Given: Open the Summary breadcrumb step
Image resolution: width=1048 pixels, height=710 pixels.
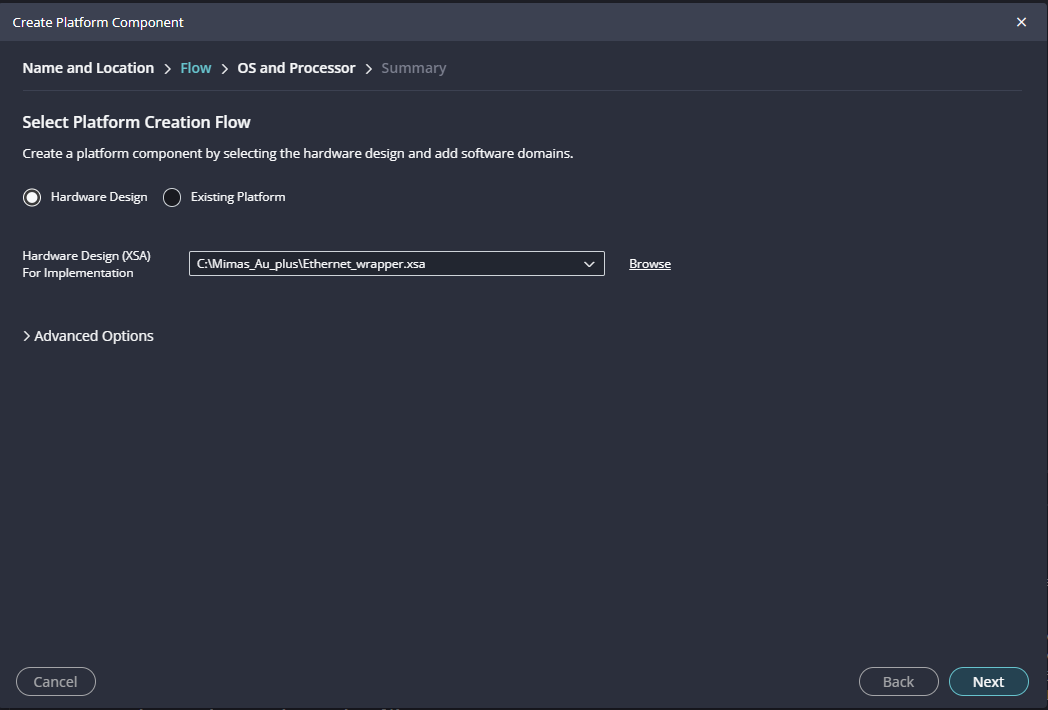Looking at the screenshot, I should pos(413,68).
